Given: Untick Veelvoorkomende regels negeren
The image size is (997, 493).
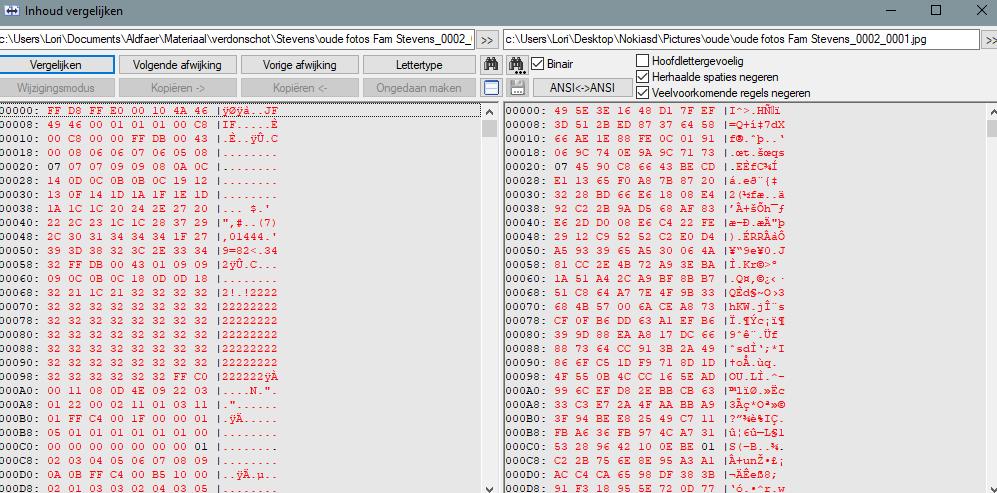Looking at the screenshot, I should click(643, 93).
